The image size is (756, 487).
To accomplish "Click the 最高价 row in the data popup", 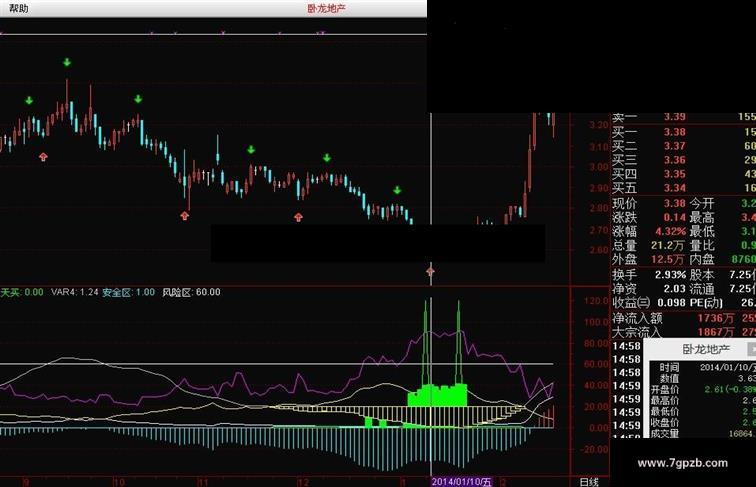I will click(702, 400).
